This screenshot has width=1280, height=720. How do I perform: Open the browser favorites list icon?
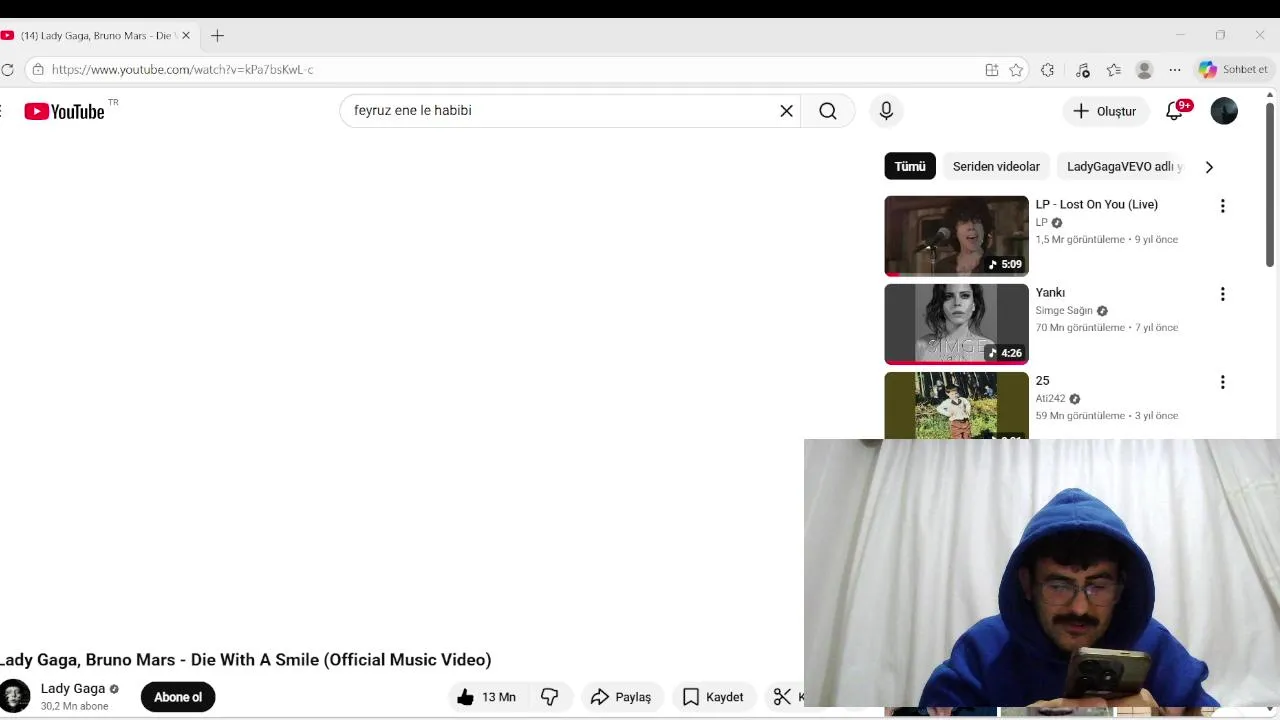[1113, 70]
